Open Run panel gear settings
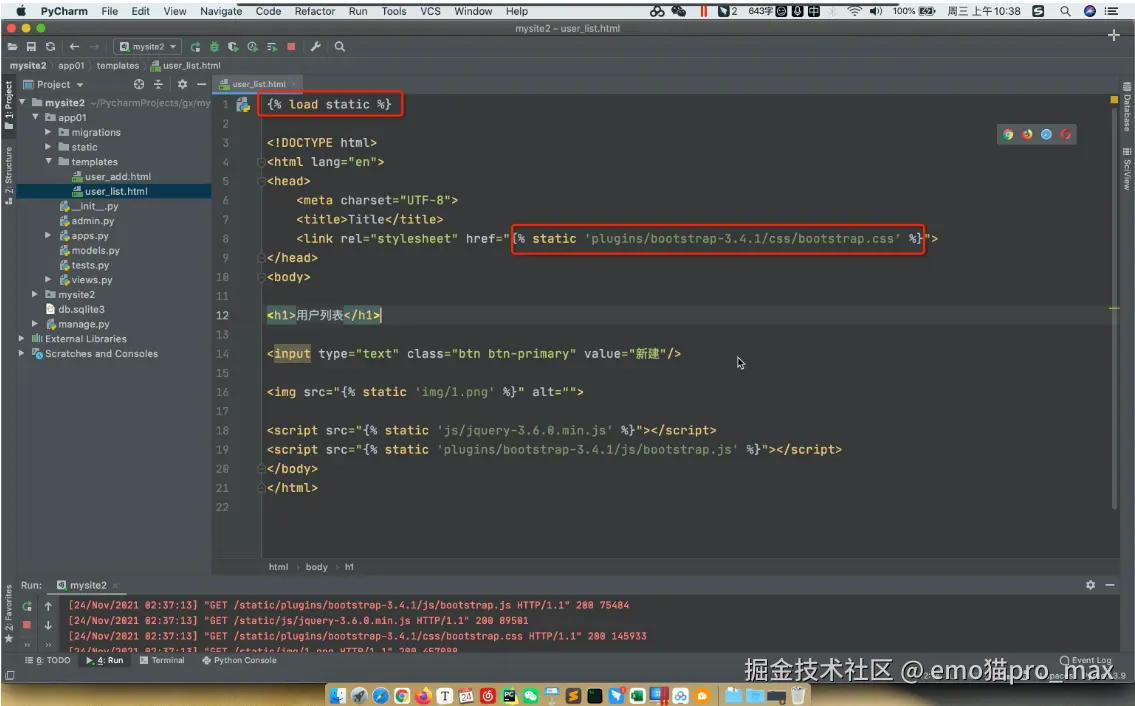Viewport: 1135px width, 706px height. click(x=1090, y=585)
